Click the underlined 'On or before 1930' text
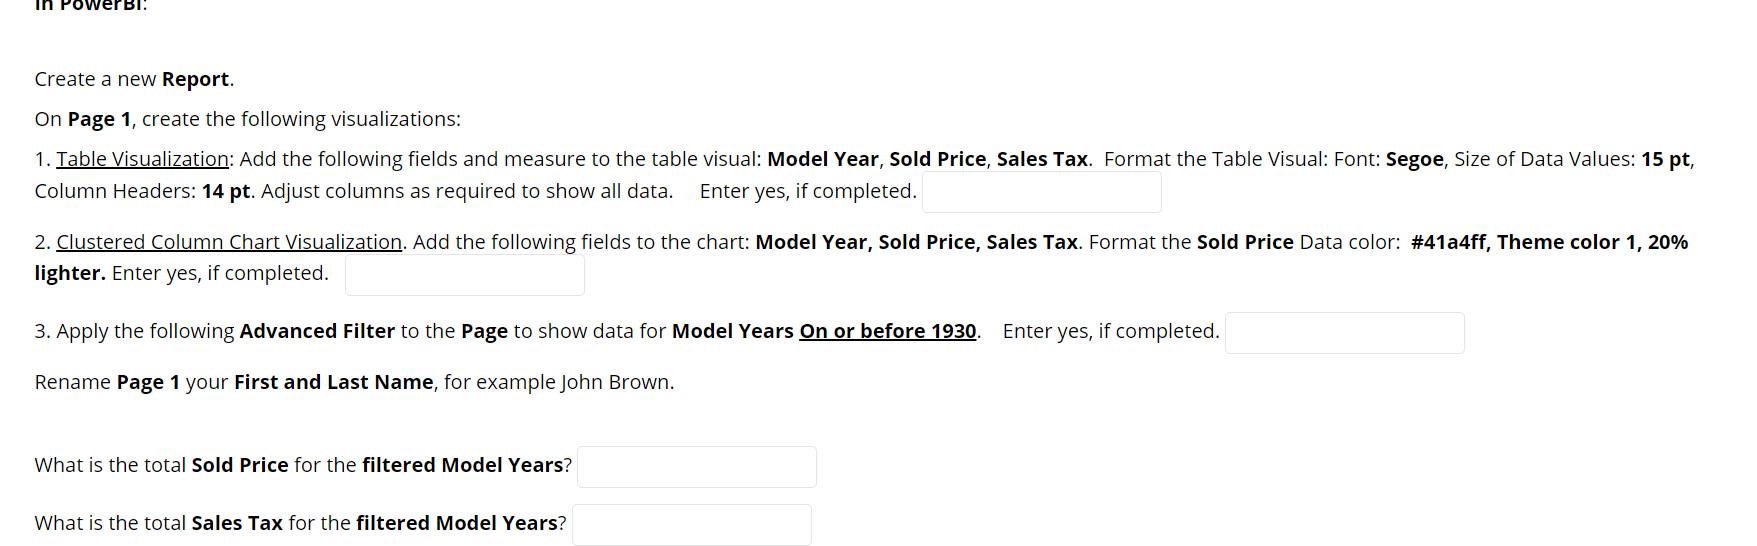This screenshot has height=546, width=1757. click(x=887, y=331)
